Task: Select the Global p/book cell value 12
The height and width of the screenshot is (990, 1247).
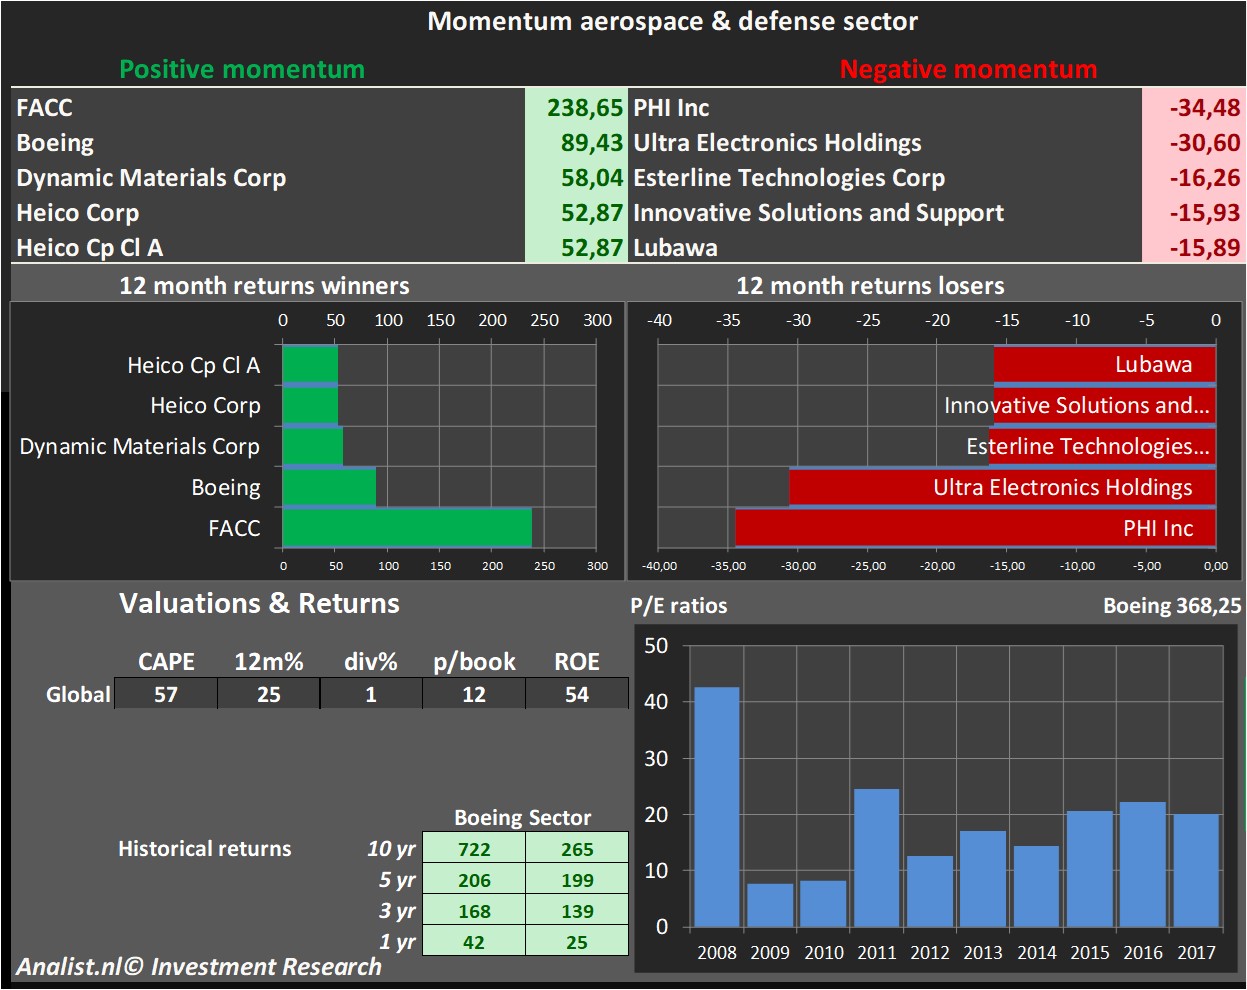Action: pos(474,694)
